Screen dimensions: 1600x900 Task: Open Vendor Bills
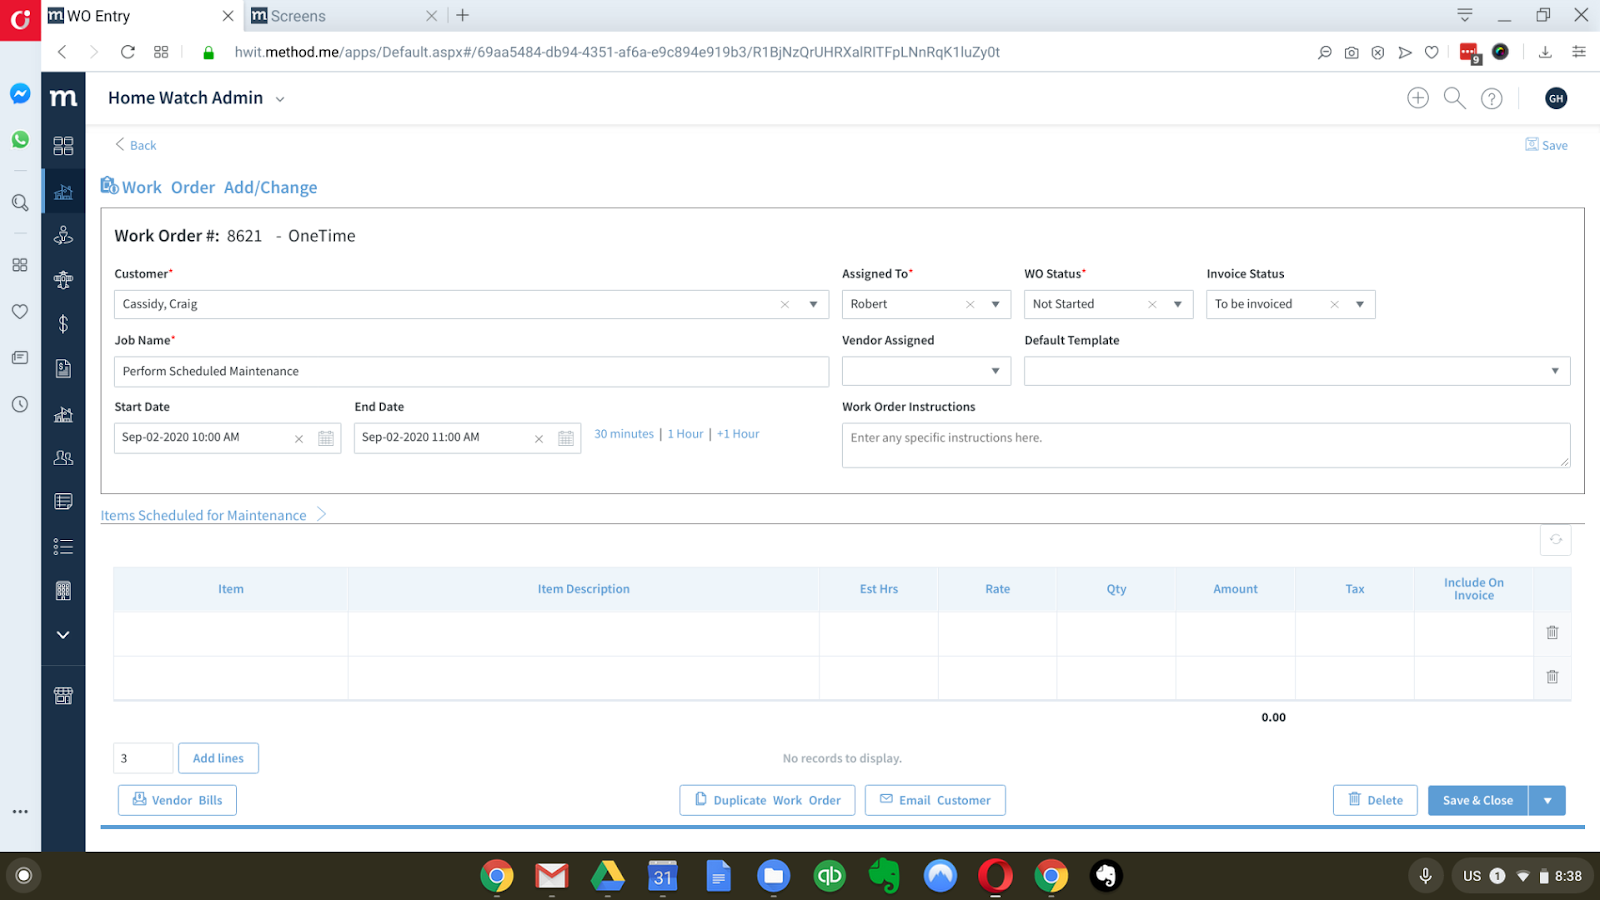click(177, 800)
